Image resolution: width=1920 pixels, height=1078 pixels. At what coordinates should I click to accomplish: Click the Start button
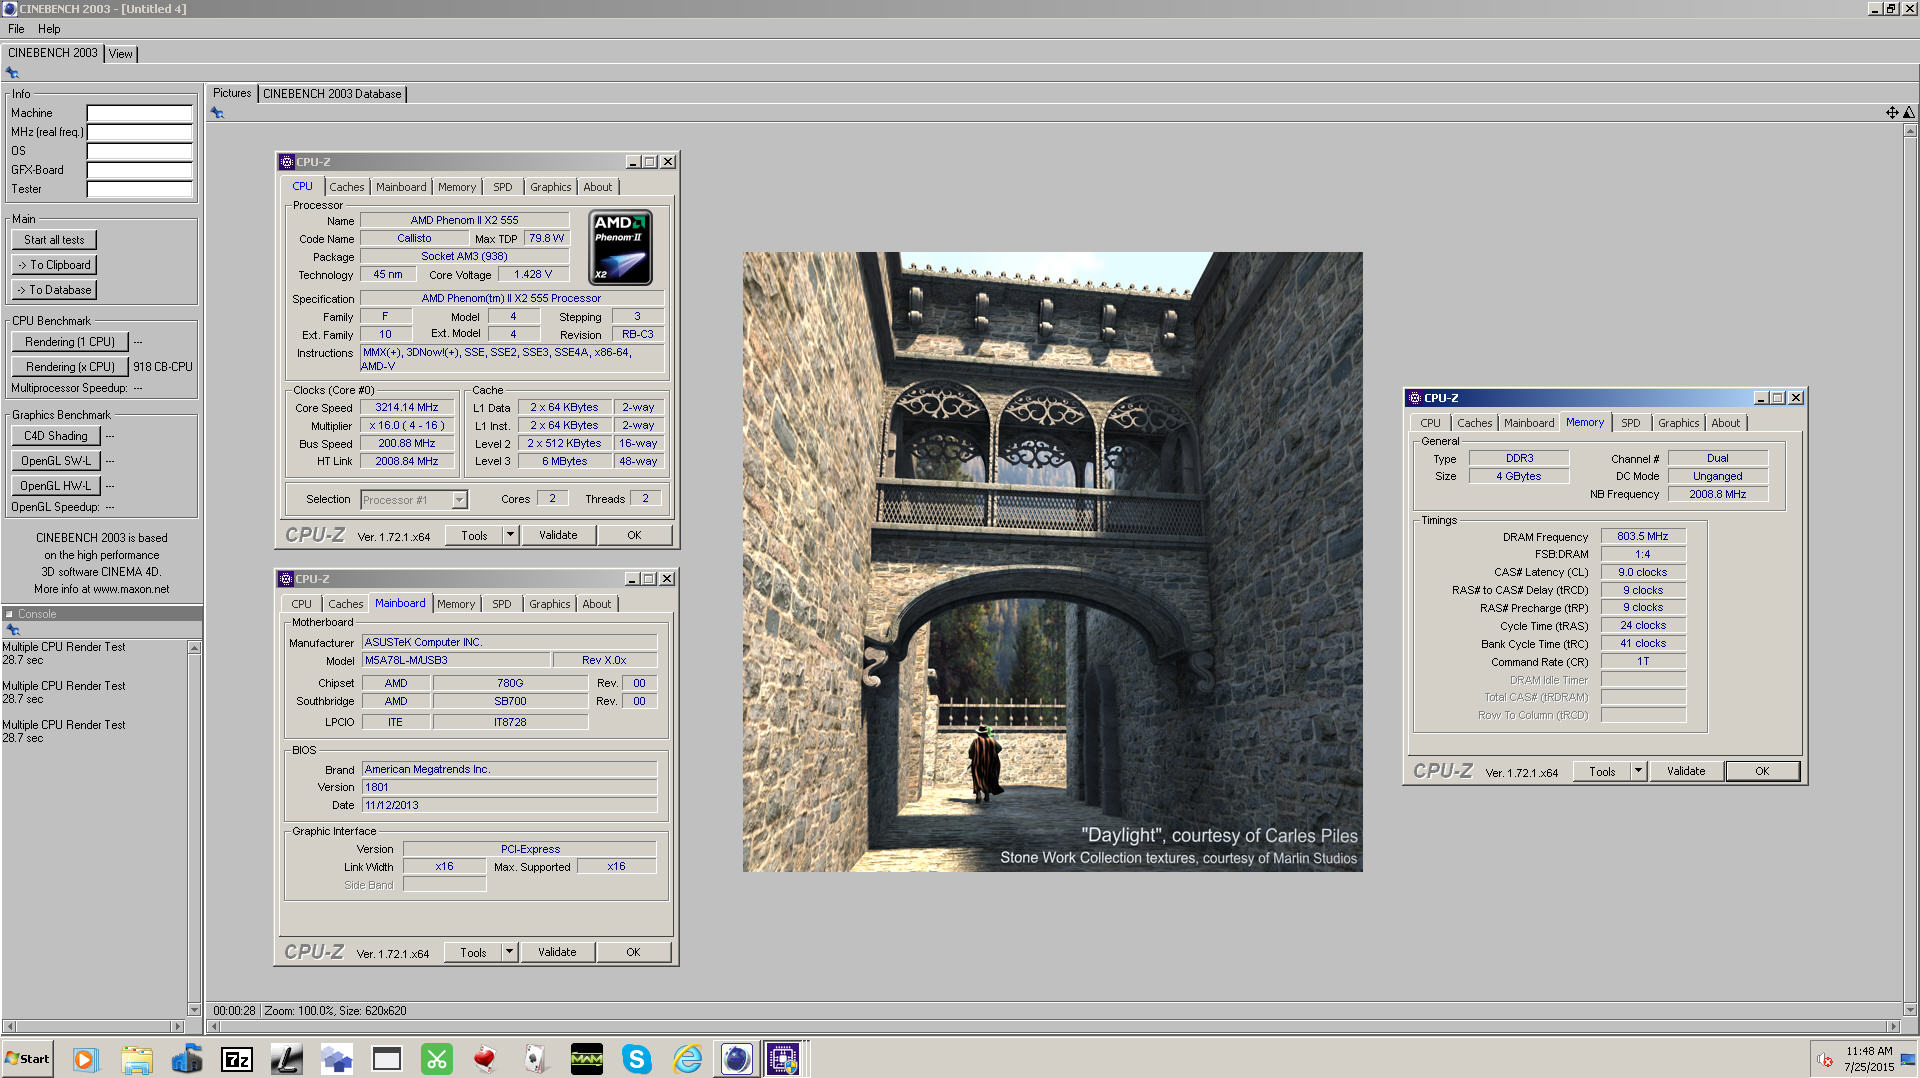(27, 1059)
